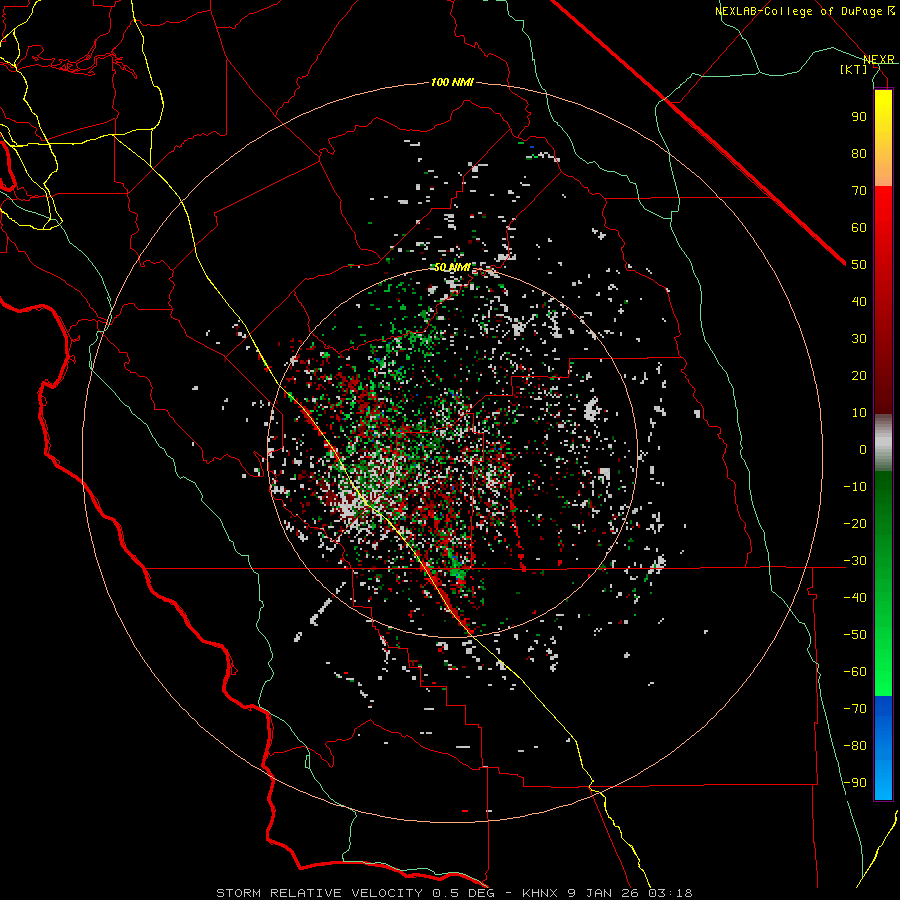
Task: Click STORM RELATIVE VELOCITY in the caption
Action: point(319,893)
